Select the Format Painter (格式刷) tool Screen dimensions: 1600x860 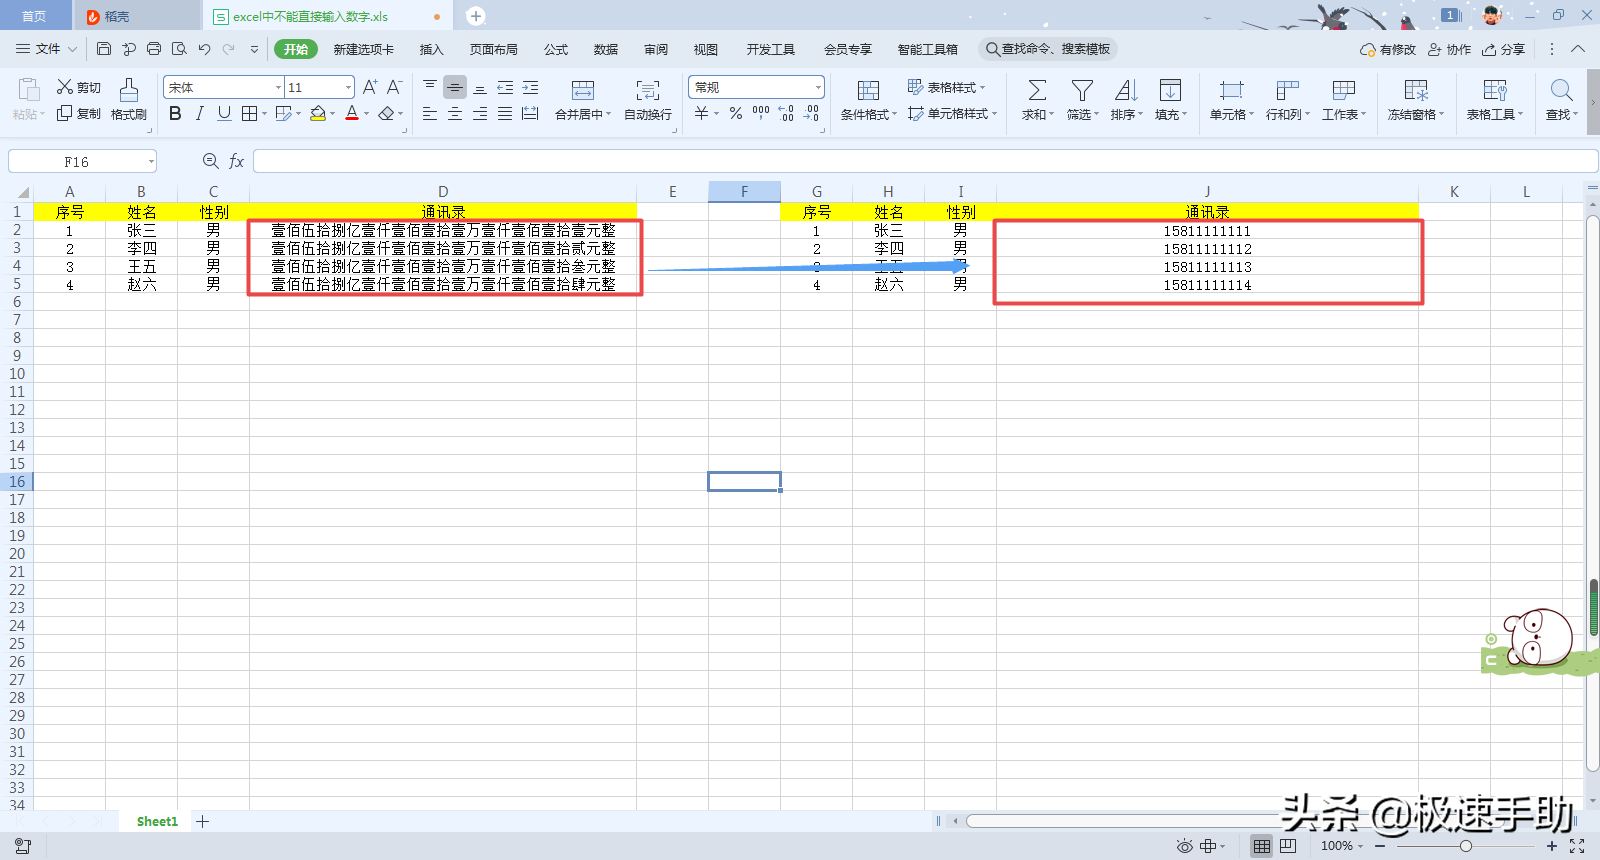coord(129,91)
